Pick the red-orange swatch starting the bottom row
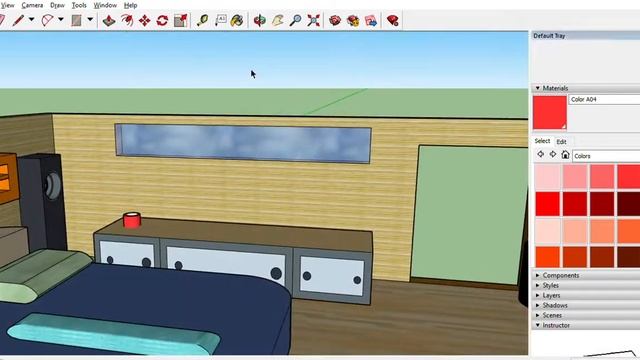Viewport: 640px width, 360px height. [x=548, y=257]
